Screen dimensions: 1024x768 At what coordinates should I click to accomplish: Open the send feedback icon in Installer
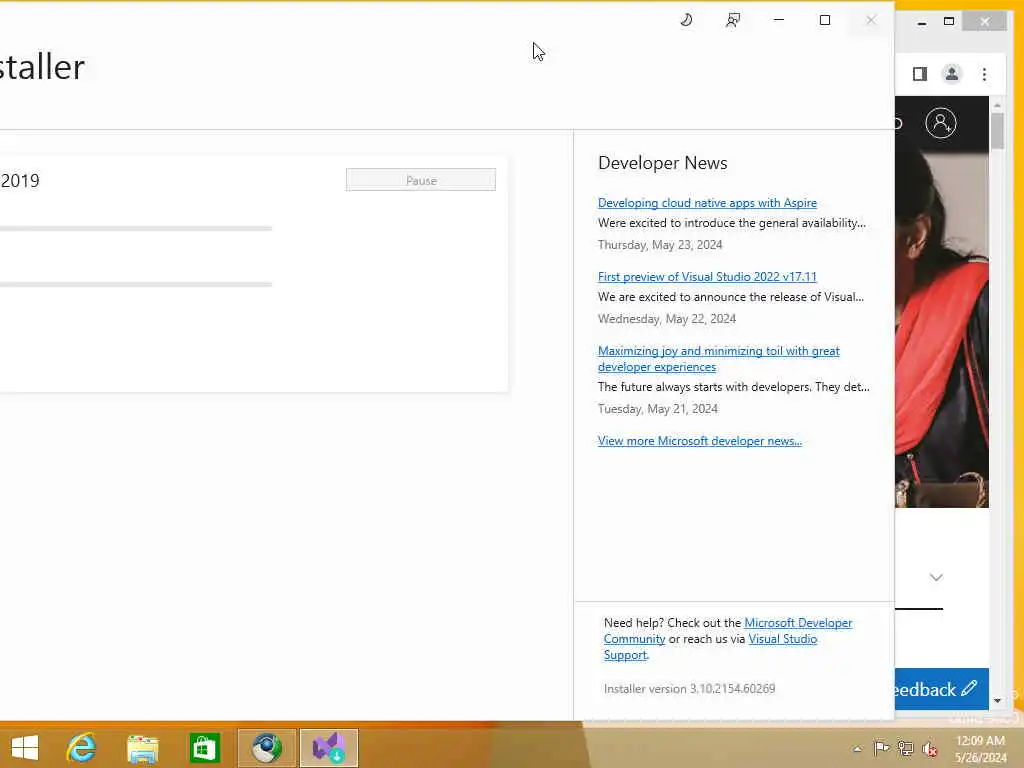click(x=733, y=20)
